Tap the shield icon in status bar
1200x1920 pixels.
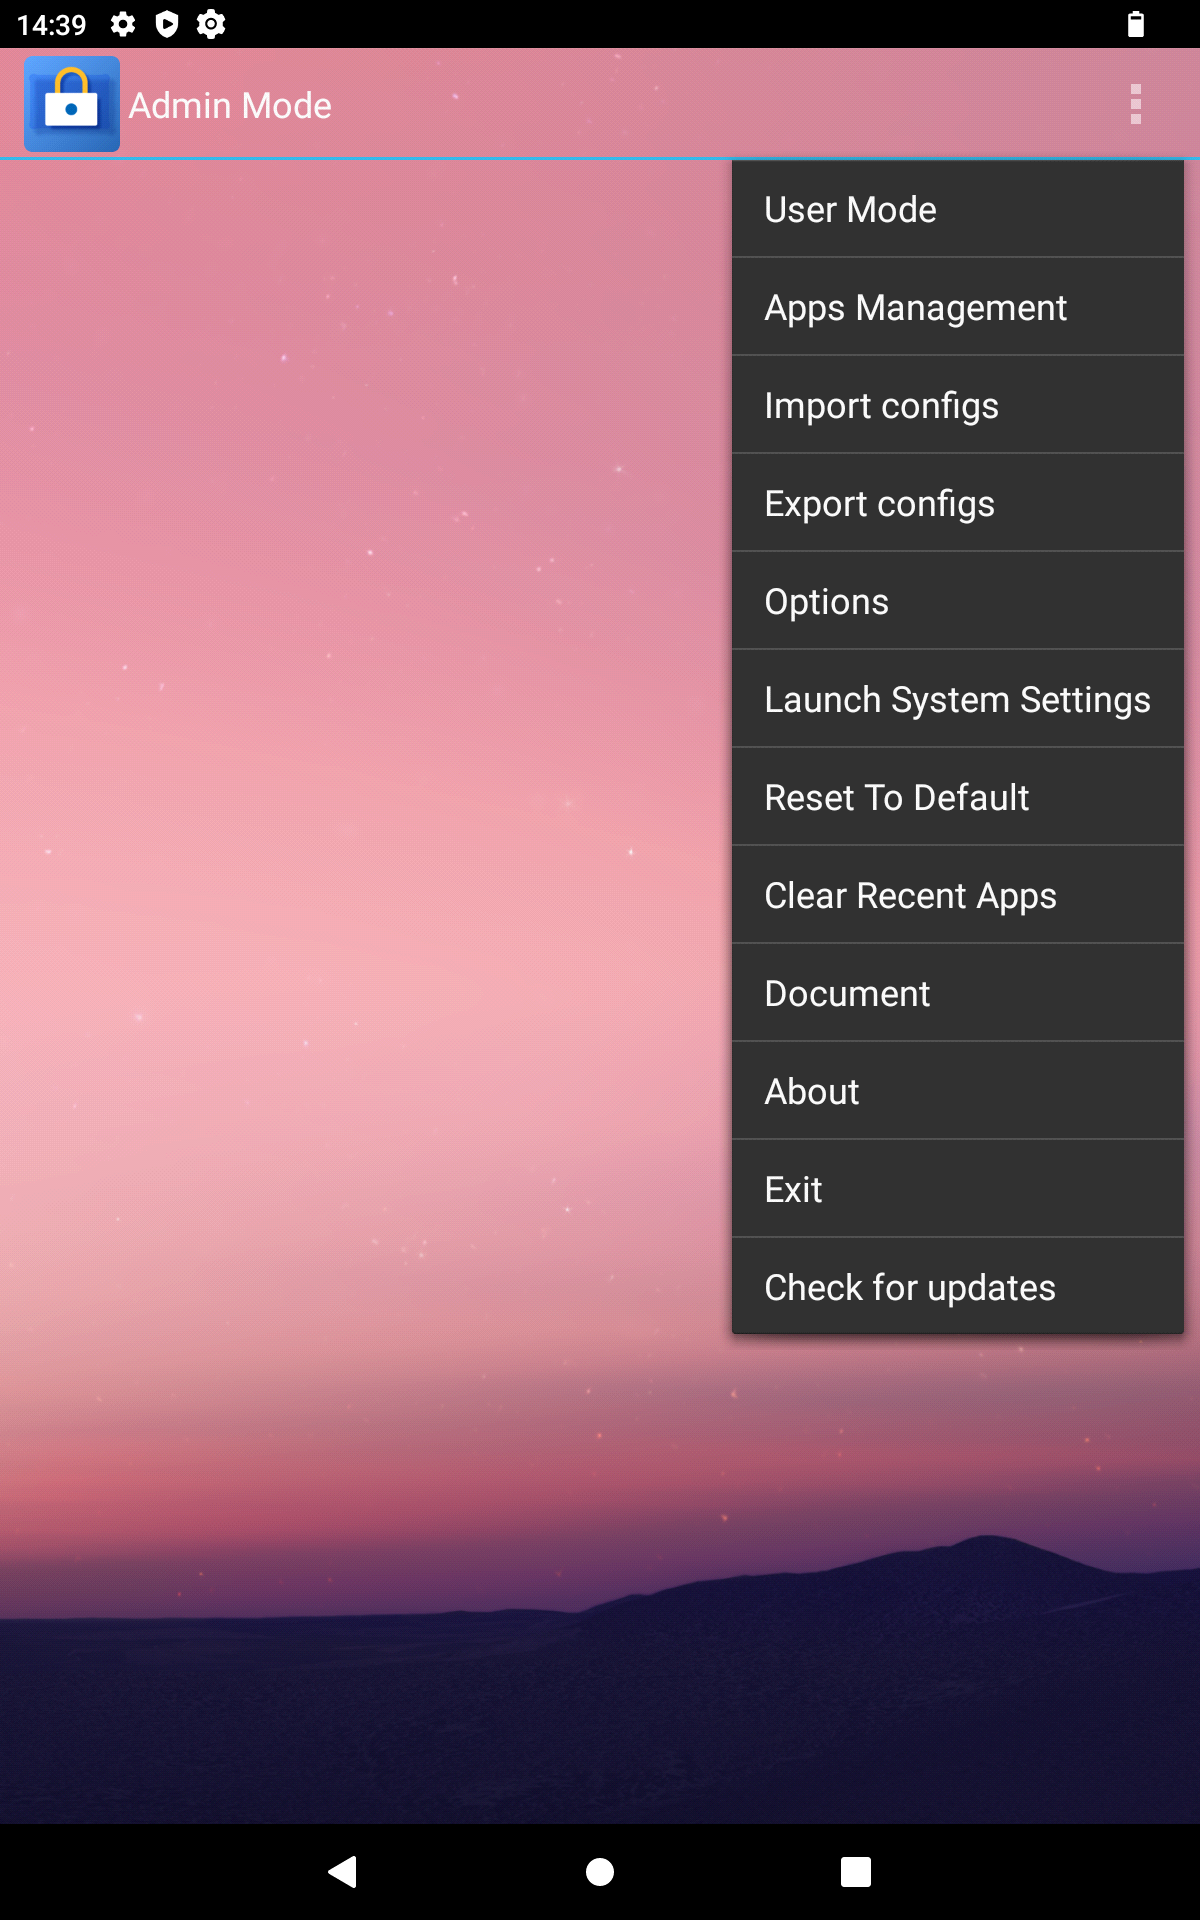point(167,24)
